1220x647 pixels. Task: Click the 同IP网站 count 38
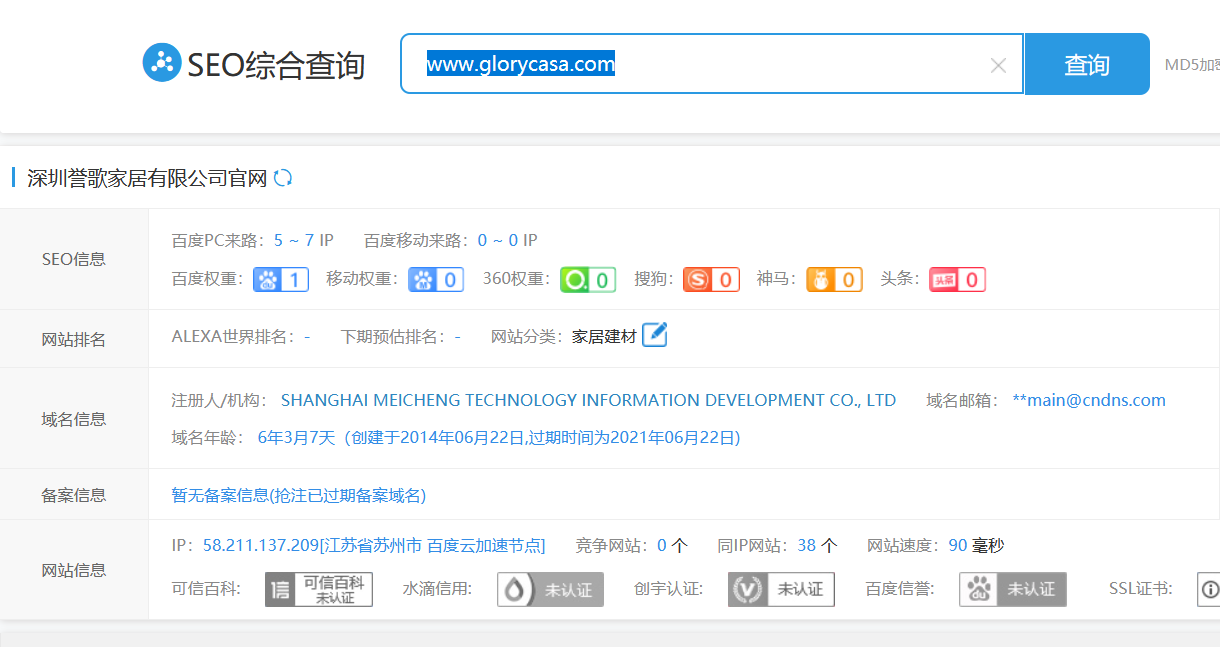point(806,545)
